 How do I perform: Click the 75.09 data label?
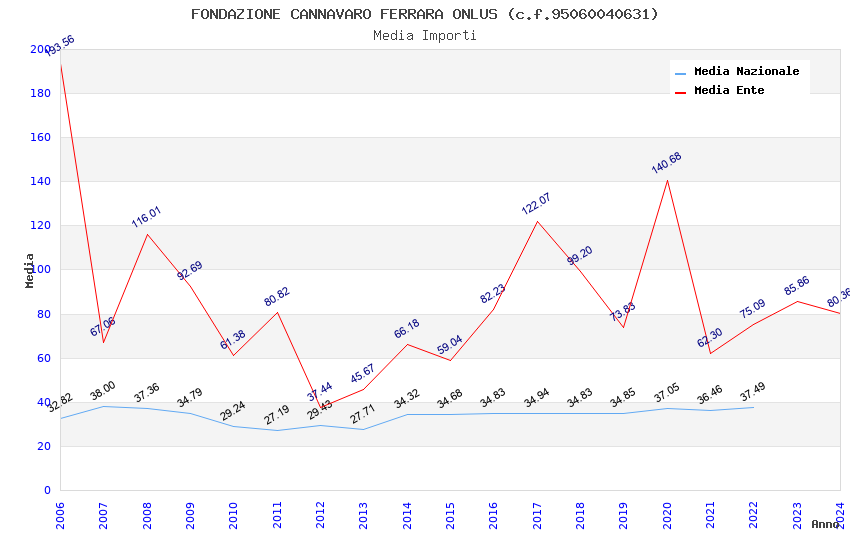tap(752, 308)
